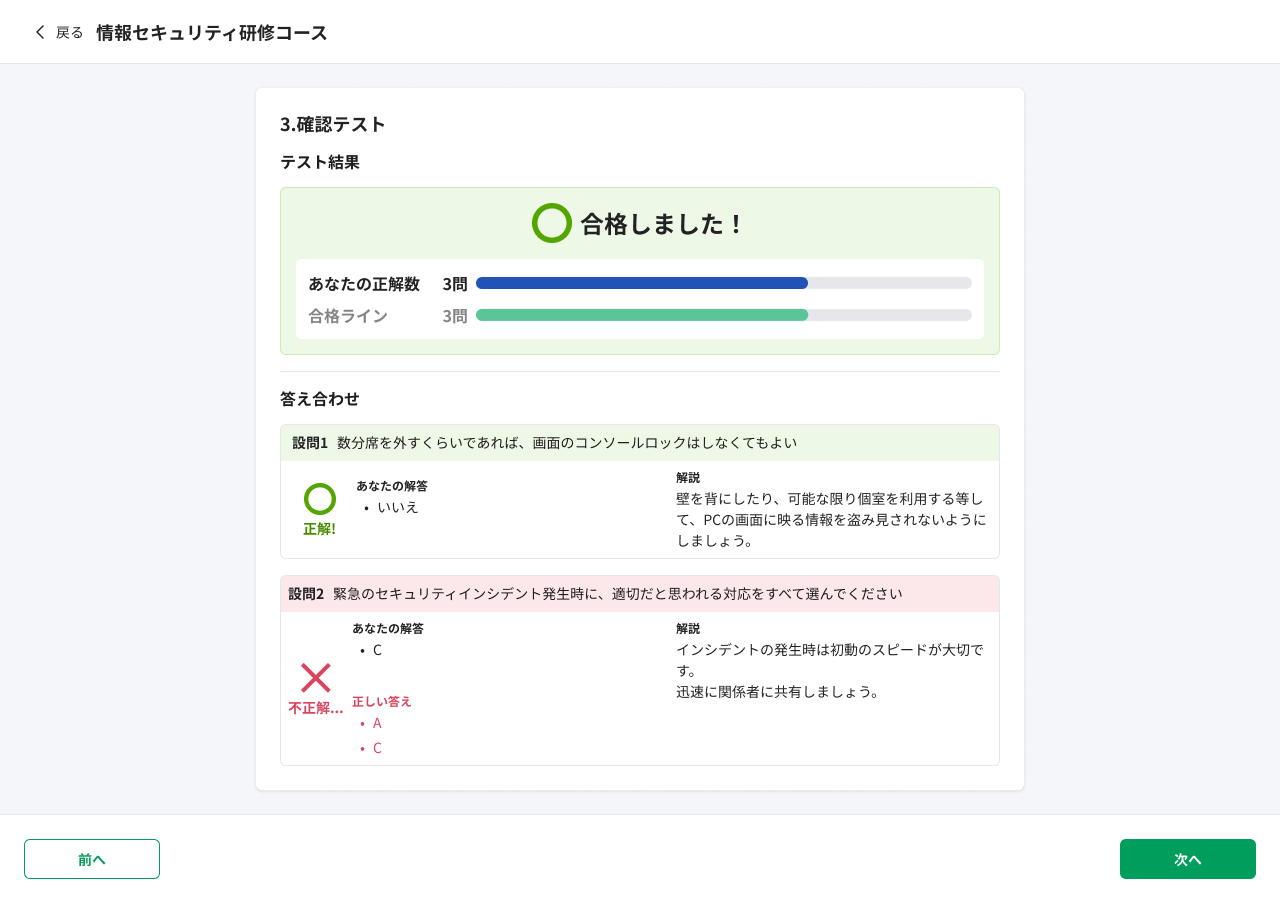Image resolution: width=1280 pixels, height=903 pixels.
Task: Click the back chevron arrow icon
Action: click(x=40, y=32)
